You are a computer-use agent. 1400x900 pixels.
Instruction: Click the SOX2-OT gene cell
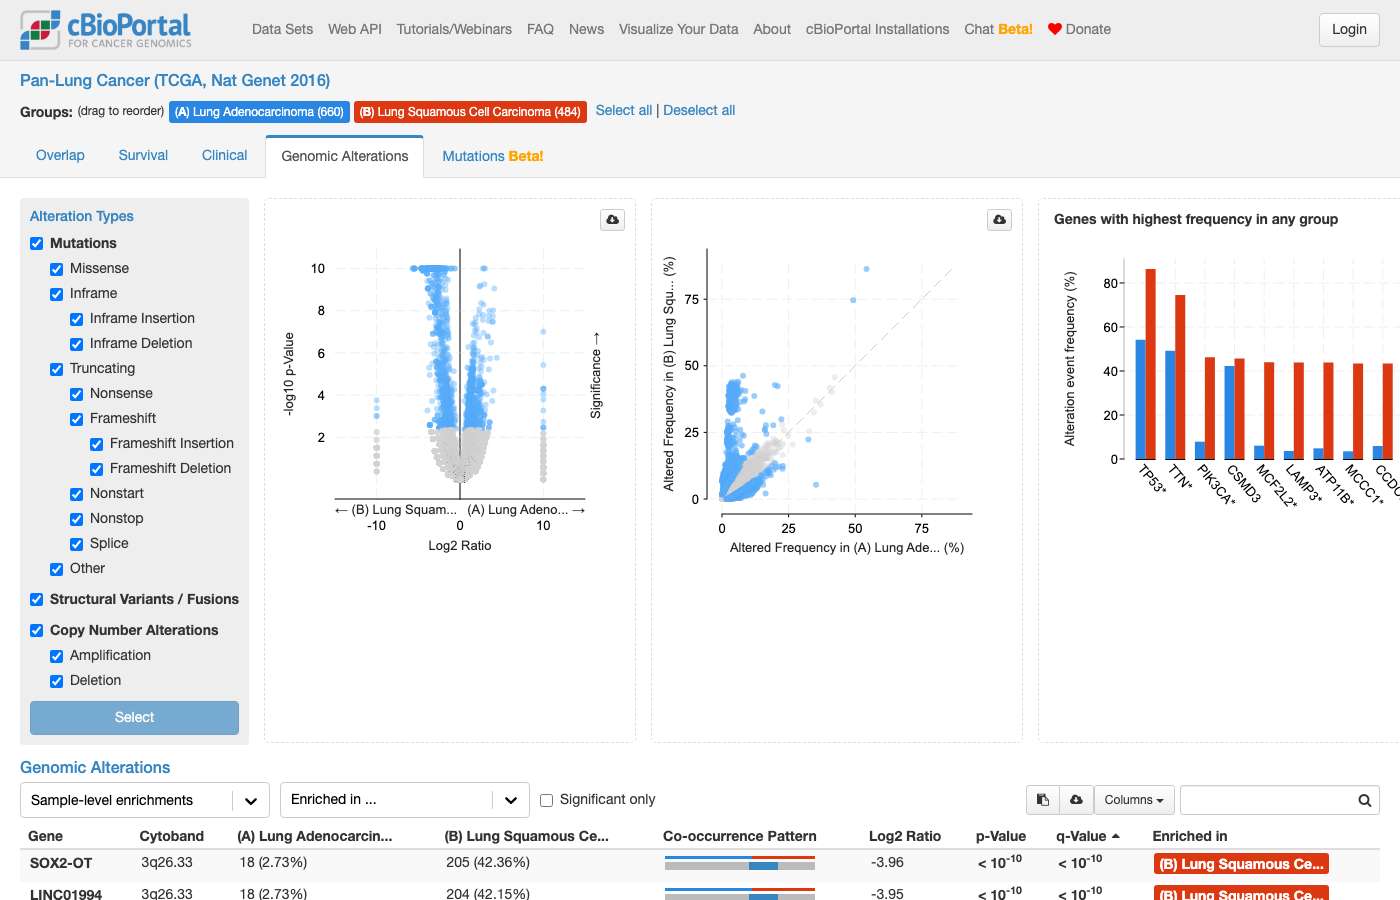click(61, 863)
